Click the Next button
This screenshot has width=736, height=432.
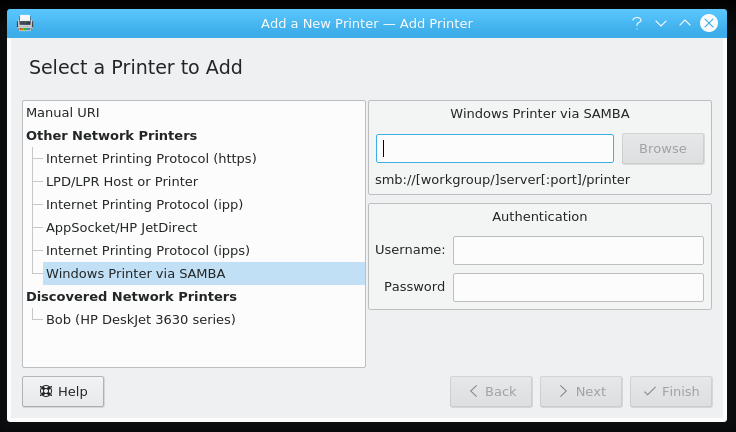point(581,391)
